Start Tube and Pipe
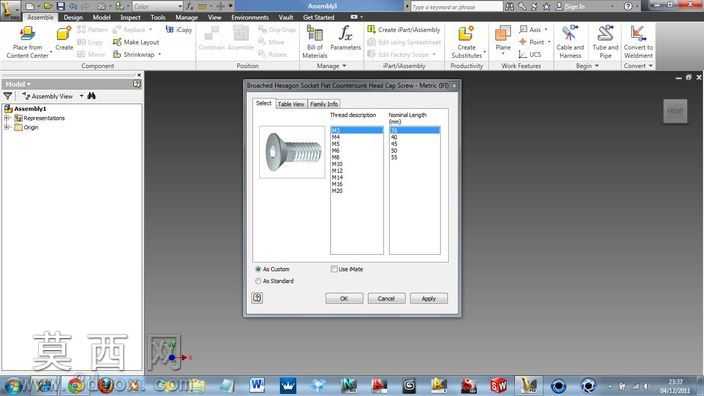Image resolution: width=704 pixels, height=396 pixels. tap(605, 41)
